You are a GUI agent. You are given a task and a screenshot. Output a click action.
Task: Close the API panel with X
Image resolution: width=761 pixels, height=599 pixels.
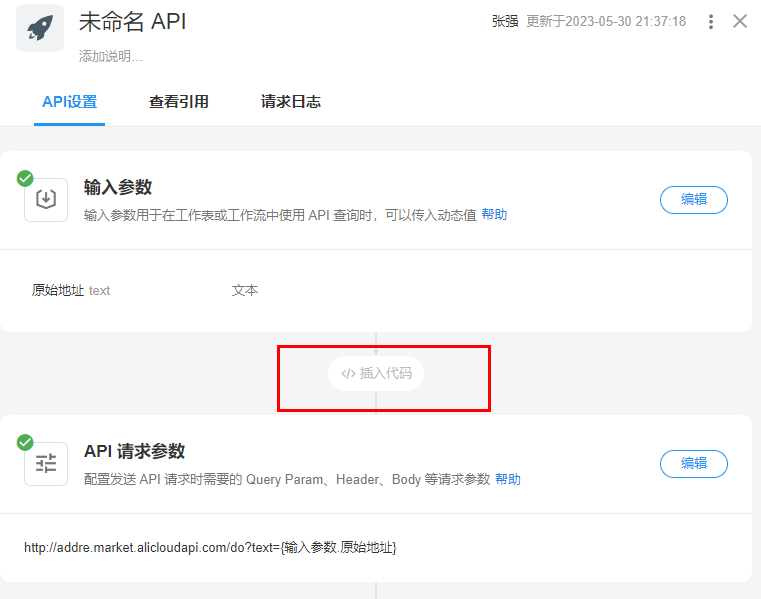tap(740, 21)
